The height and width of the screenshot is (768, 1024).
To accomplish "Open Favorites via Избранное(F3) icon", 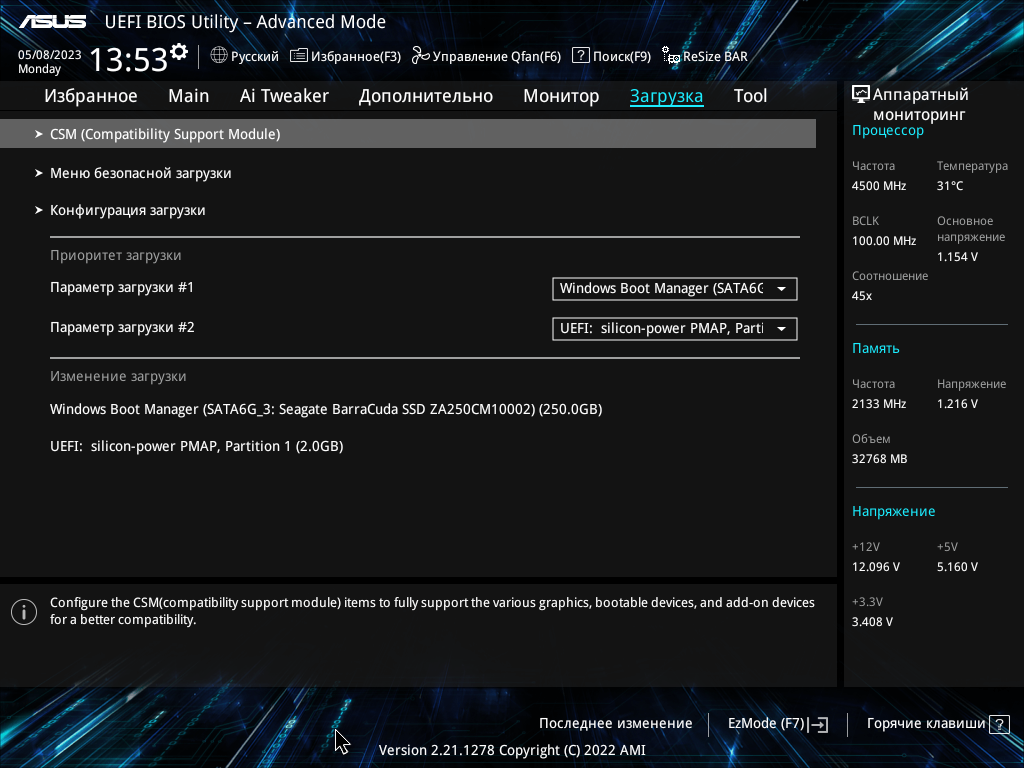I will [299, 56].
